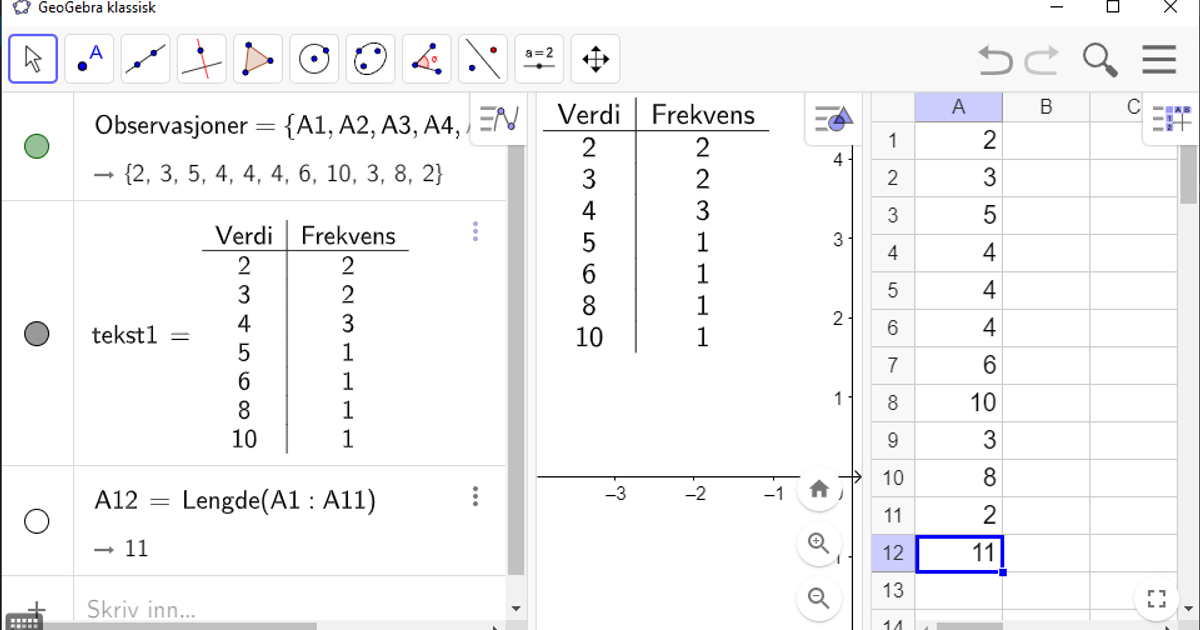The height and width of the screenshot is (630, 1200).
Task: Select the Line tool
Action: 145,58
